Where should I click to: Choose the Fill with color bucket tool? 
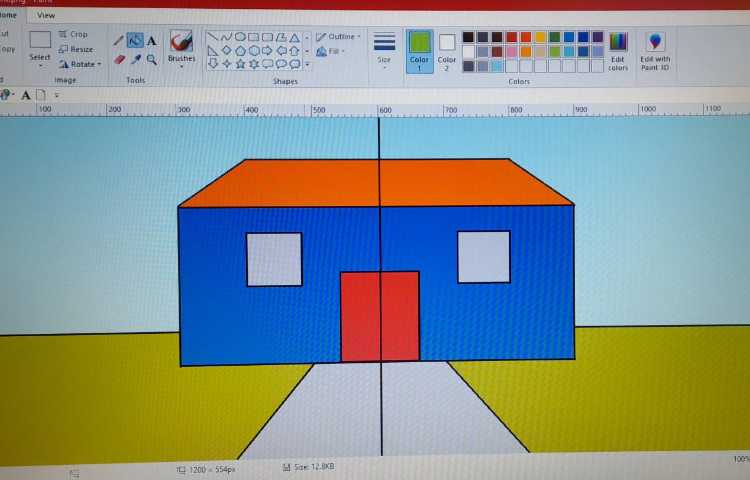click(134, 41)
